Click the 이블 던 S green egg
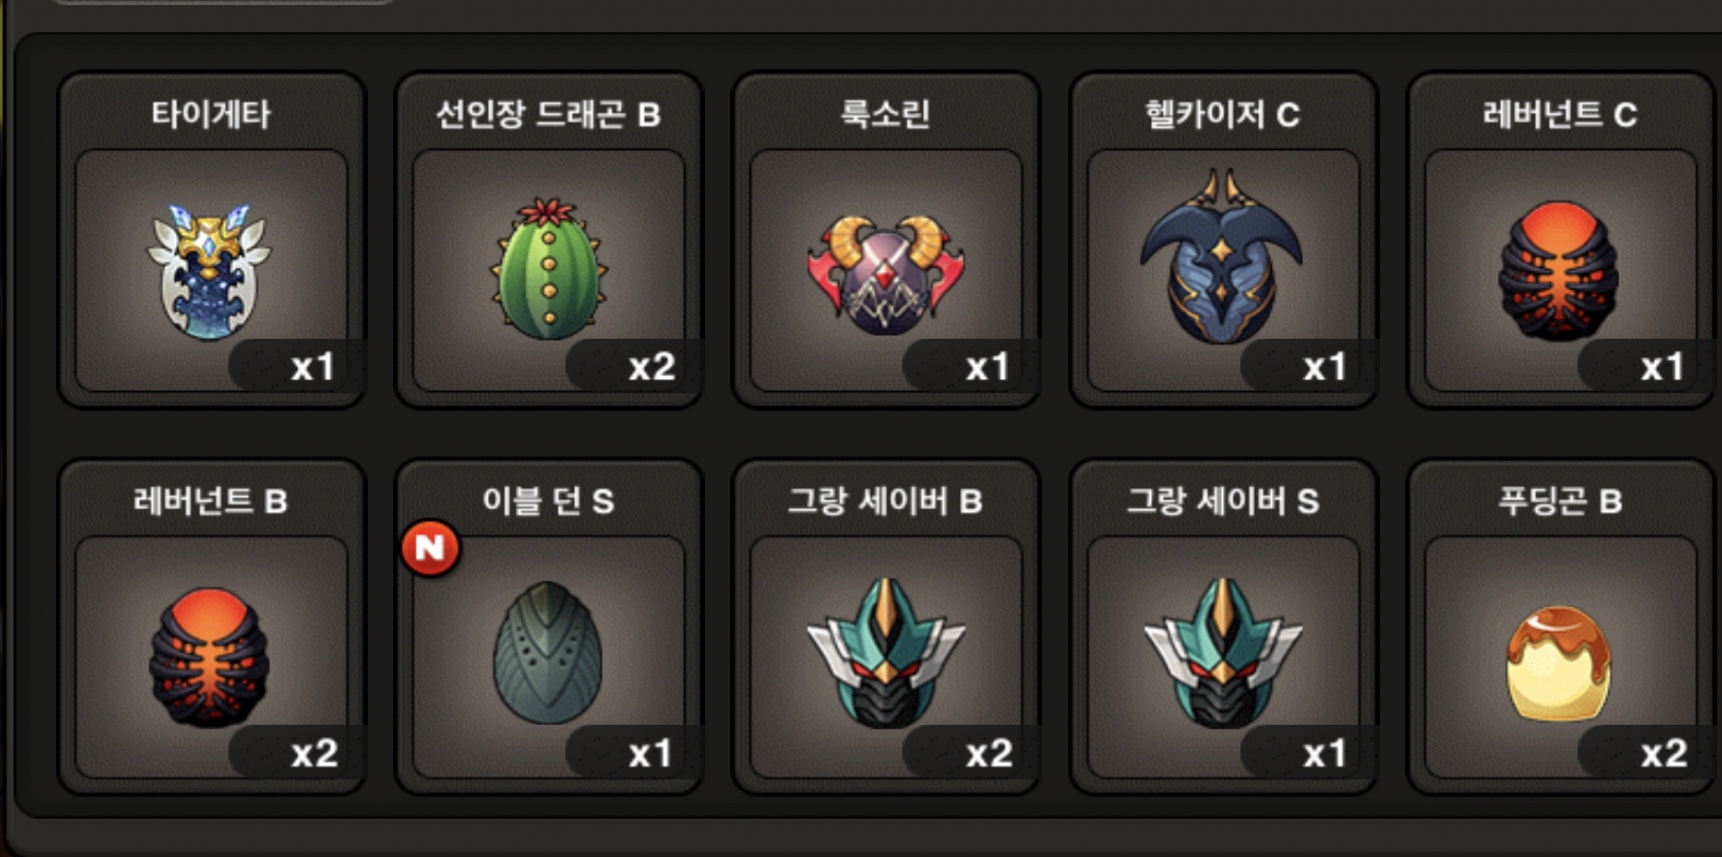The image size is (1722, 857). pos(547,652)
